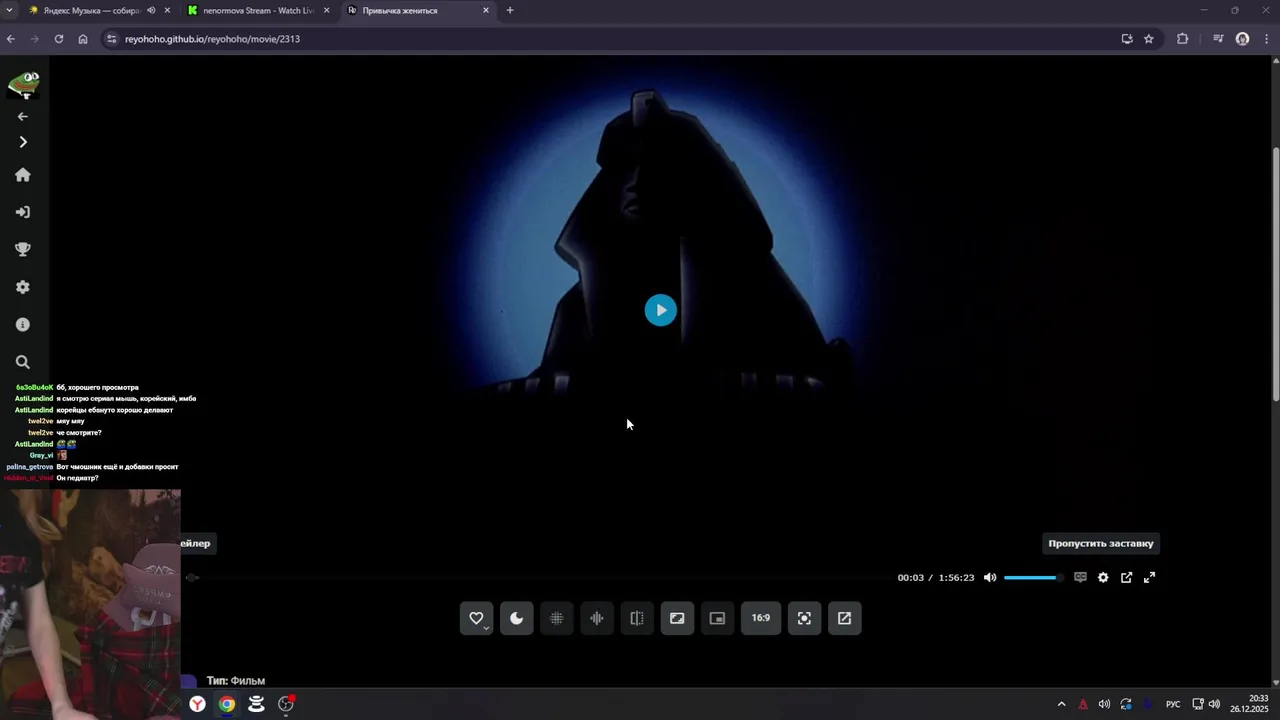
Task: Expand the sidebar with the chevron arrow
Action: point(23,142)
